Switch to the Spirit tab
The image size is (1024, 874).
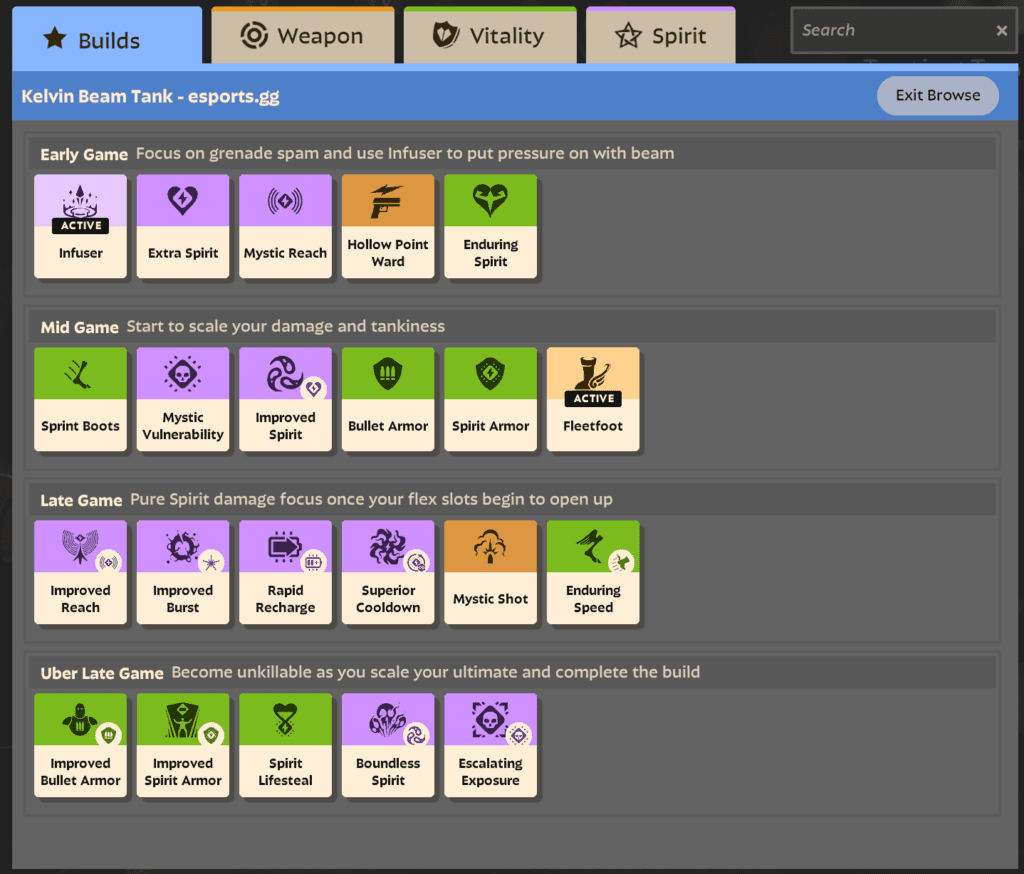click(x=660, y=34)
